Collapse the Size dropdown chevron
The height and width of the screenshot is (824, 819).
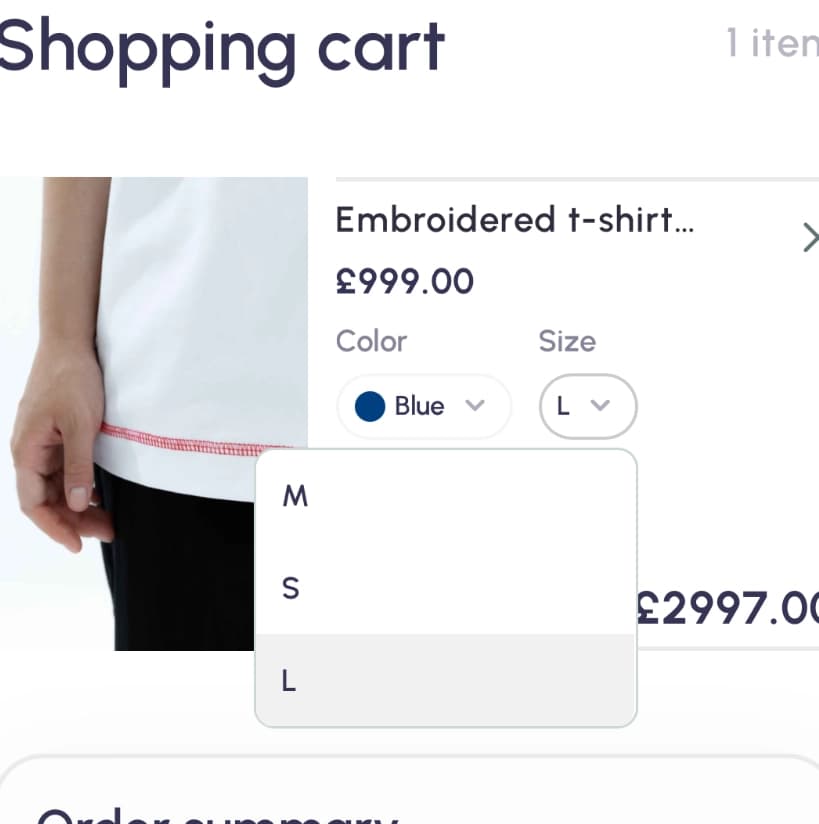pos(600,405)
